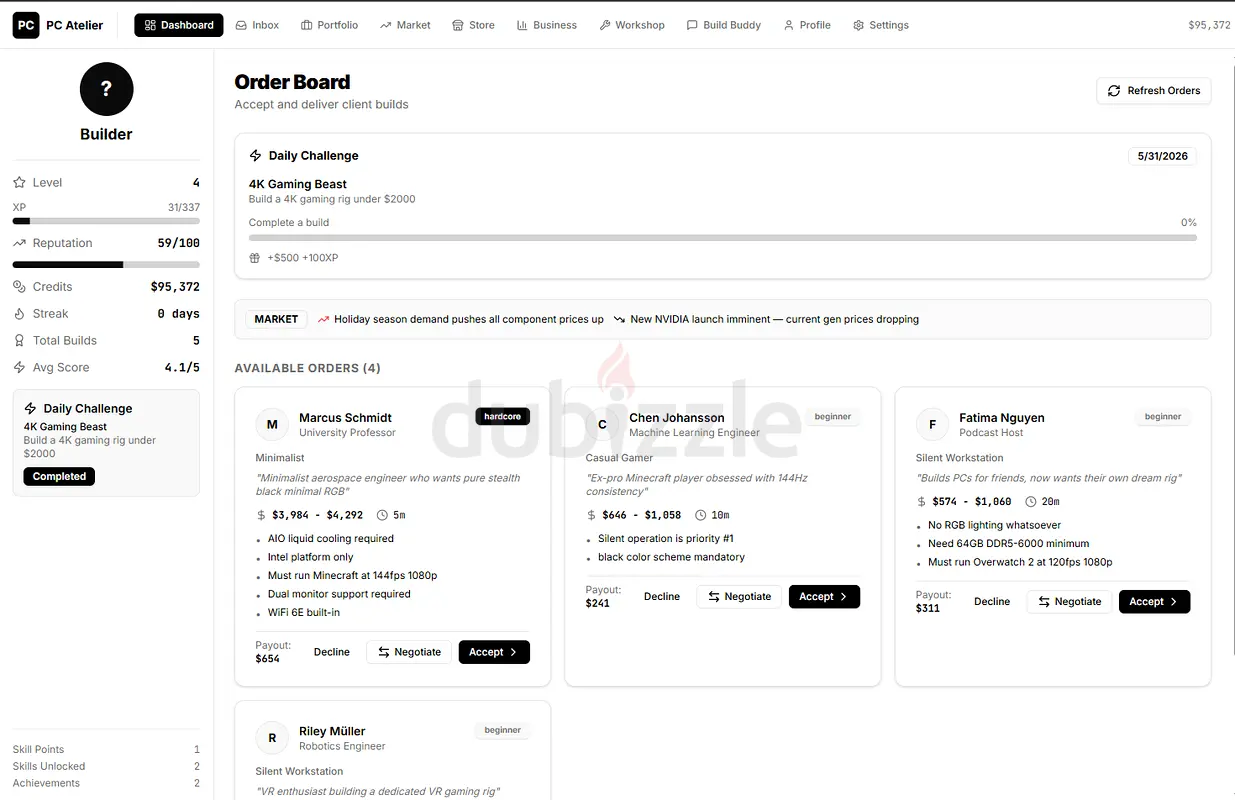Click Marcus Schmidt's M avatar
Image resolution: width=1235 pixels, height=800 pixels.
pyautogui.click(x=272, y=425)
